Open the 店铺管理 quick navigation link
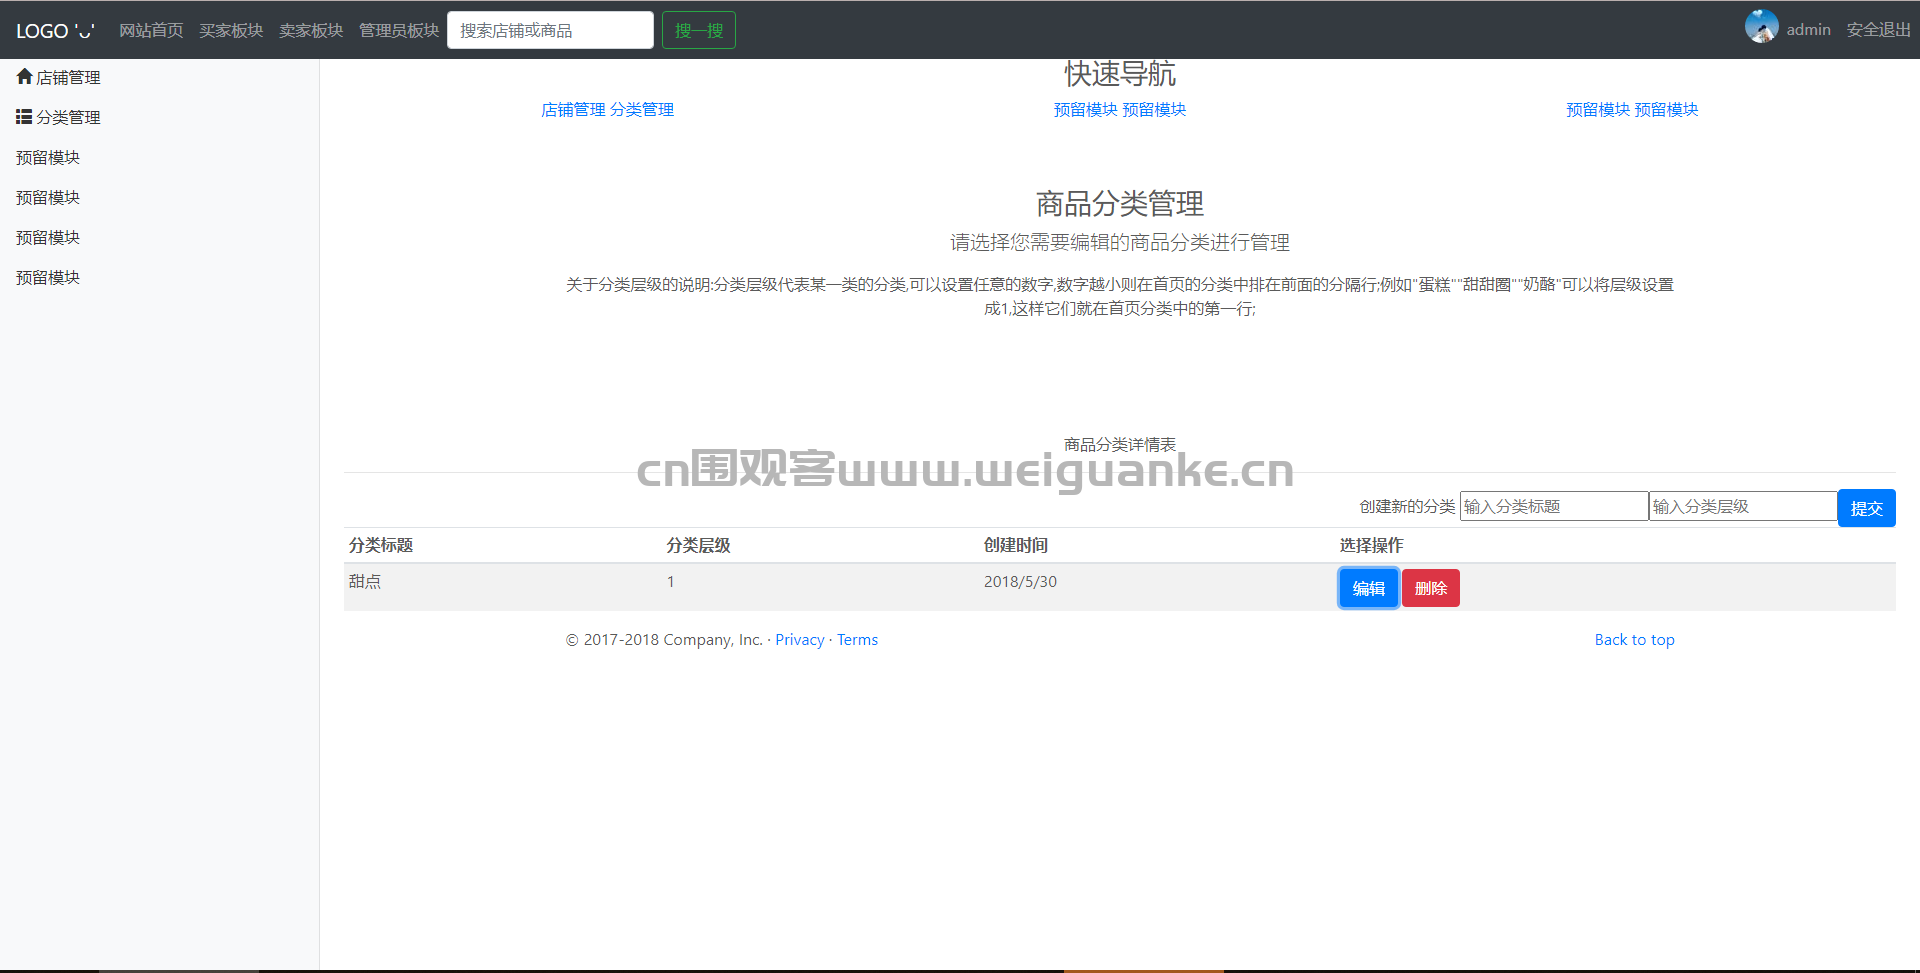 tap(573, 110)
